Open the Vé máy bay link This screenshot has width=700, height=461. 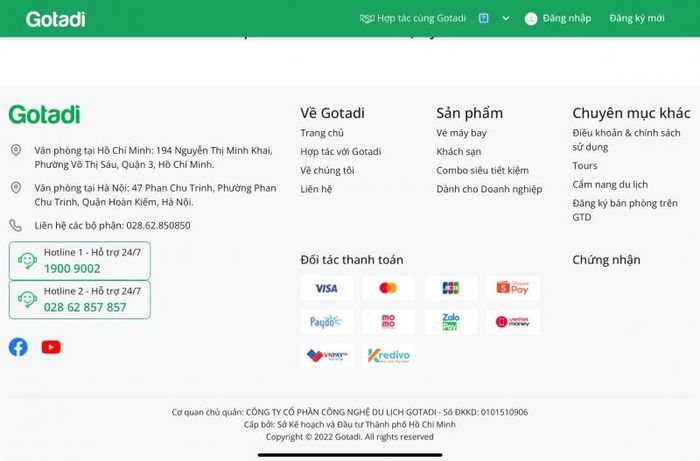pyautogui.click(x=461, y=133)
